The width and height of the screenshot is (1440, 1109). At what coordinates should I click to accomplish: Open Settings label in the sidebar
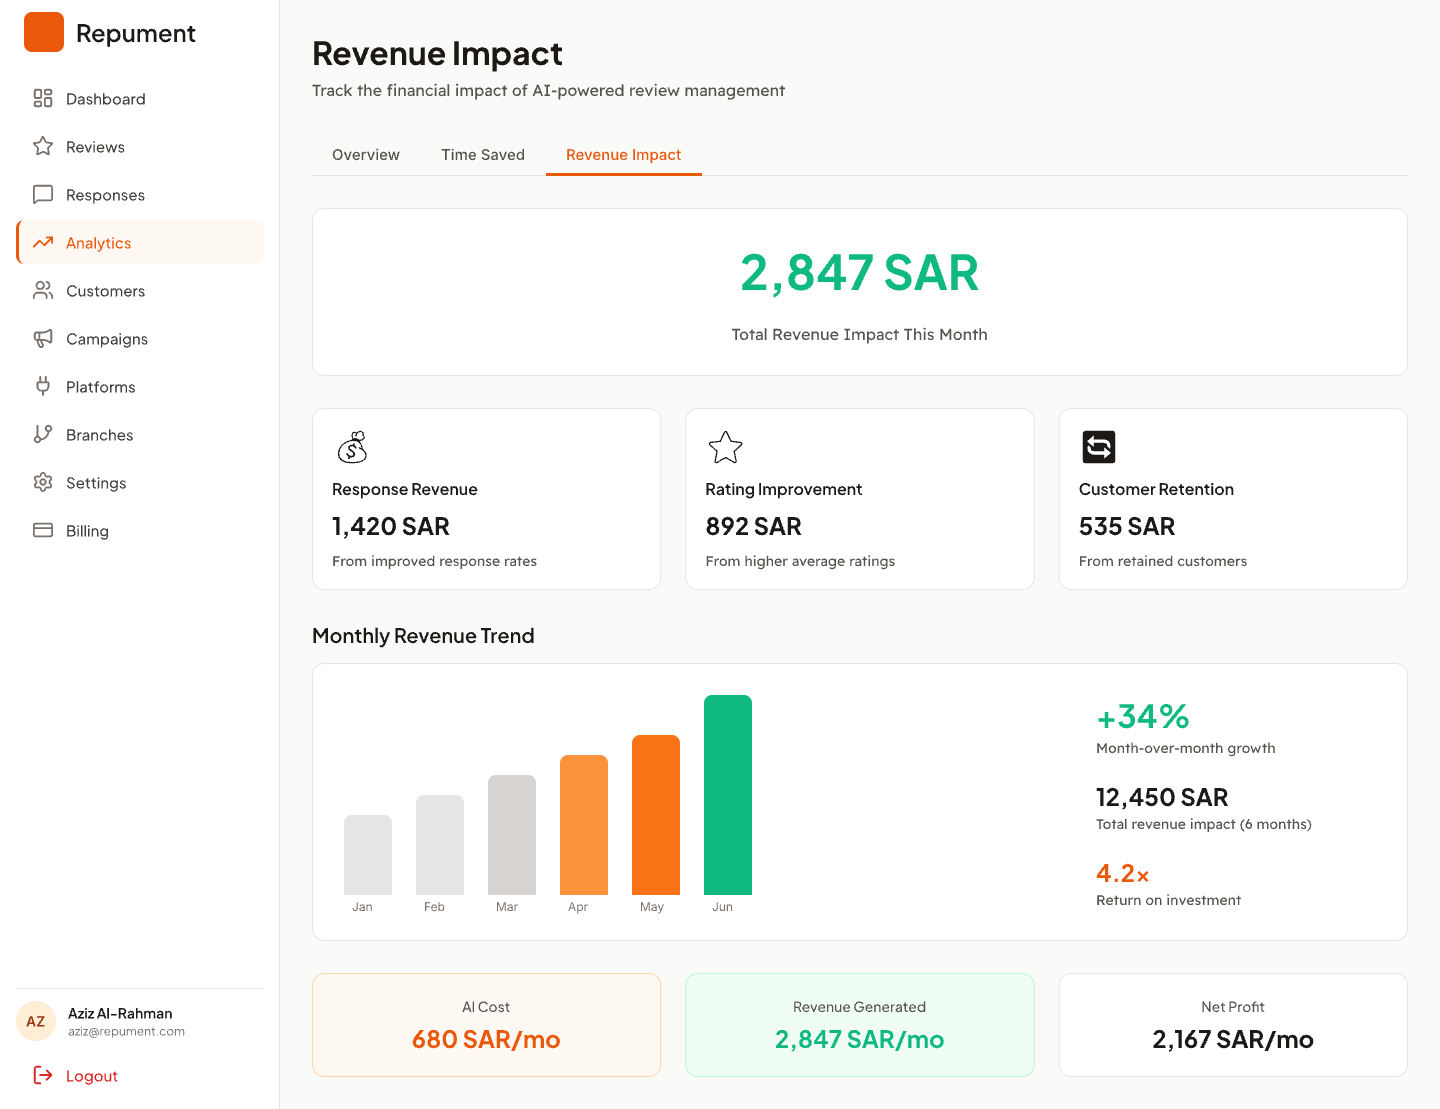96,483
